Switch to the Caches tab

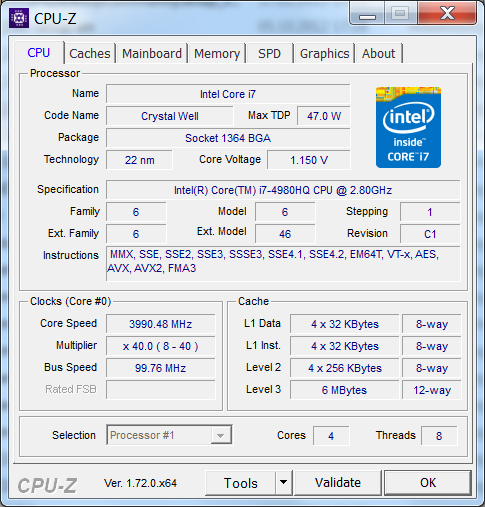tap(90, 53)
